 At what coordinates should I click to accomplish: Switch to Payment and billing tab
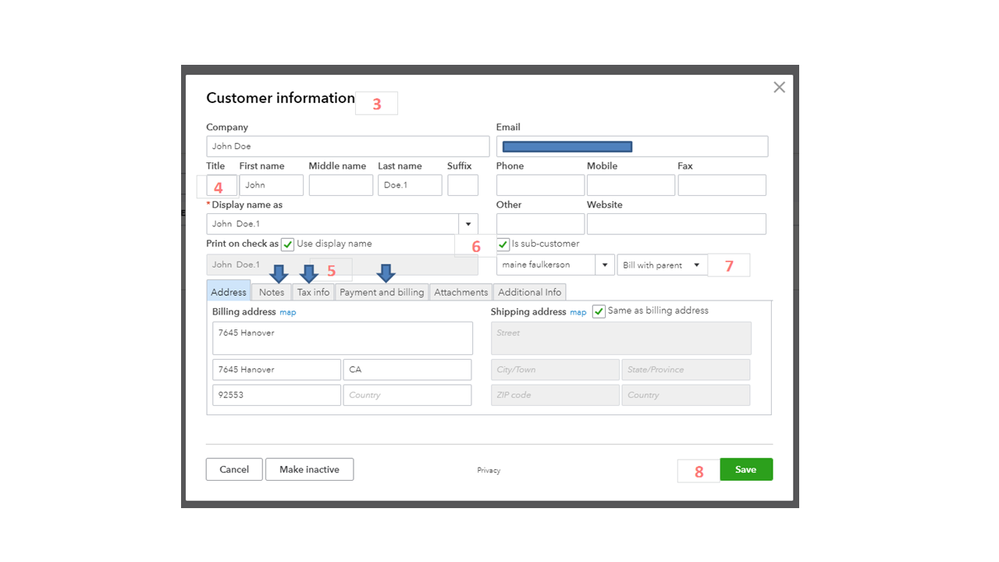(x=382, y=292)
